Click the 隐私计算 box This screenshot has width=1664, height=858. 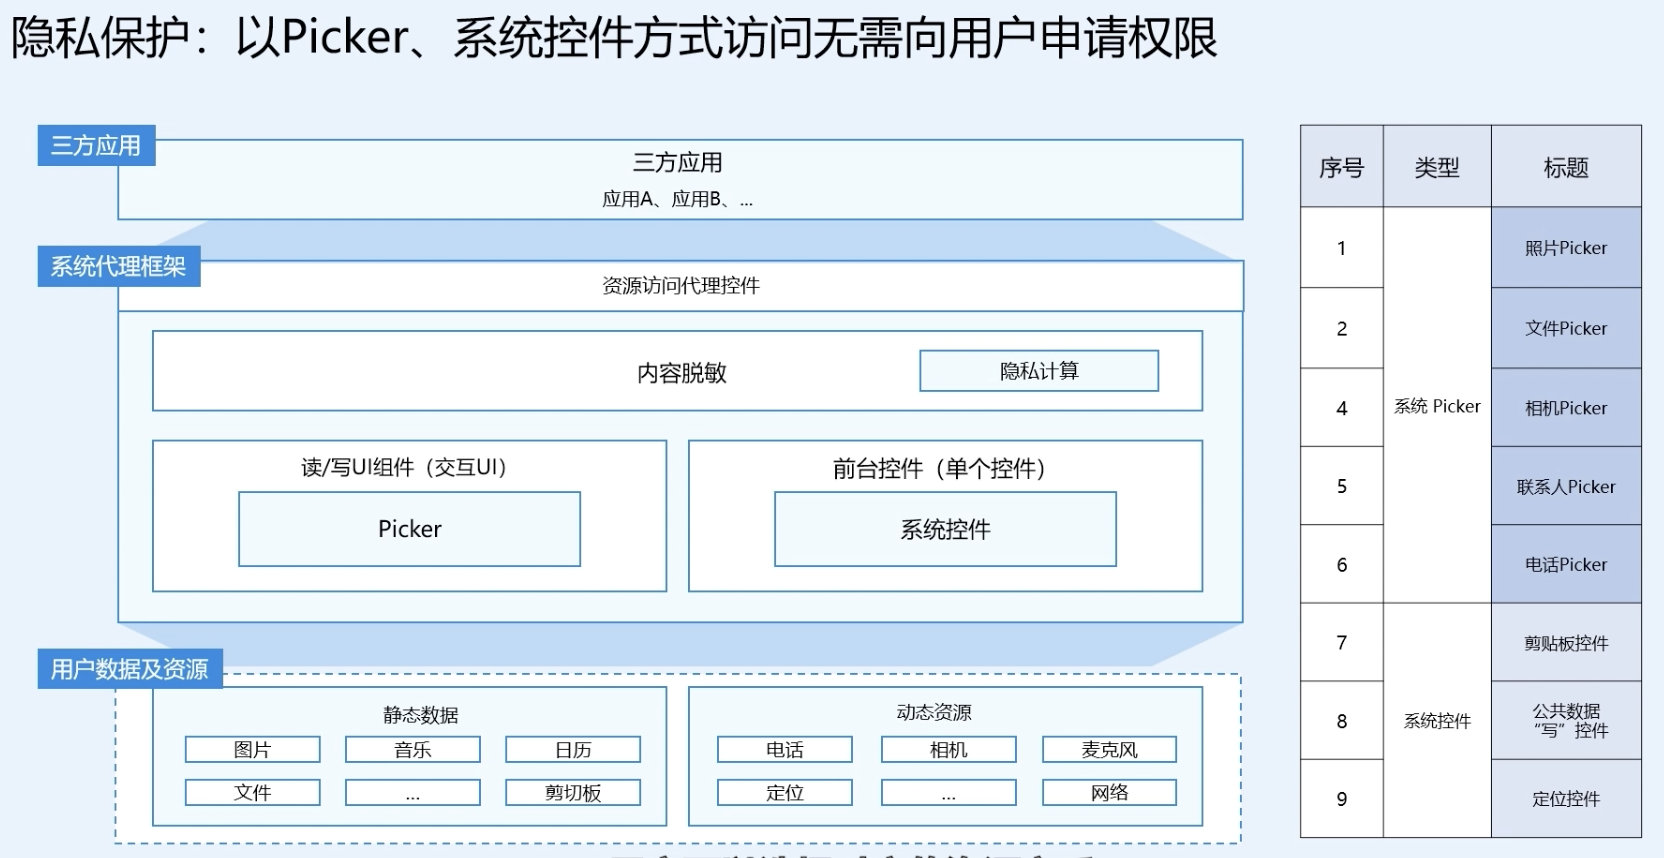pyautogui.click(x=1039, y=371)
